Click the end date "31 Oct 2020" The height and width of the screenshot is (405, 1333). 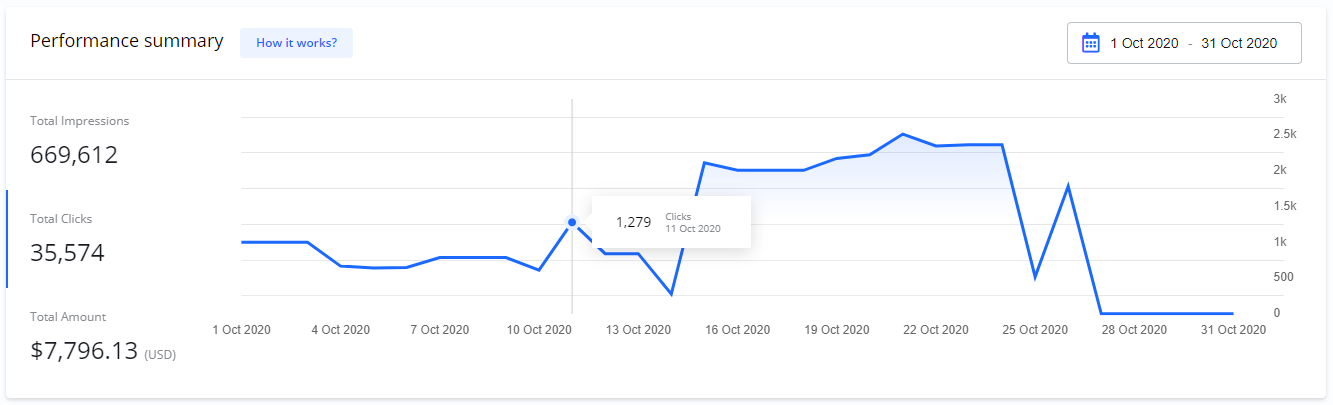[x=1239, y=43]
